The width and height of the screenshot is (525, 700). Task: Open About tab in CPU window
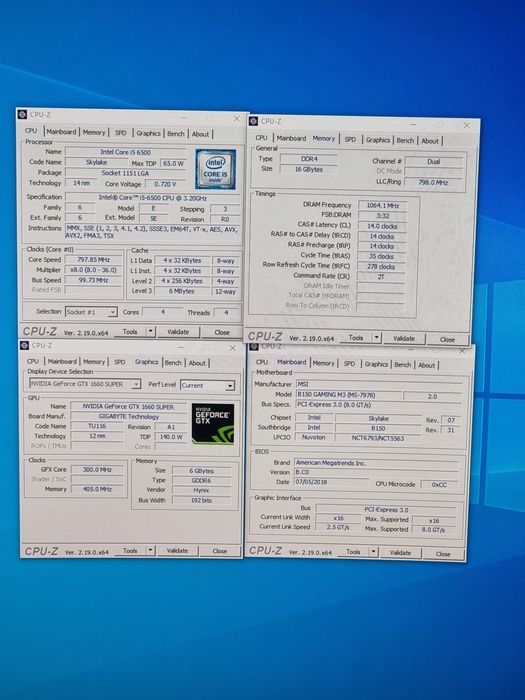pos(200,134)
